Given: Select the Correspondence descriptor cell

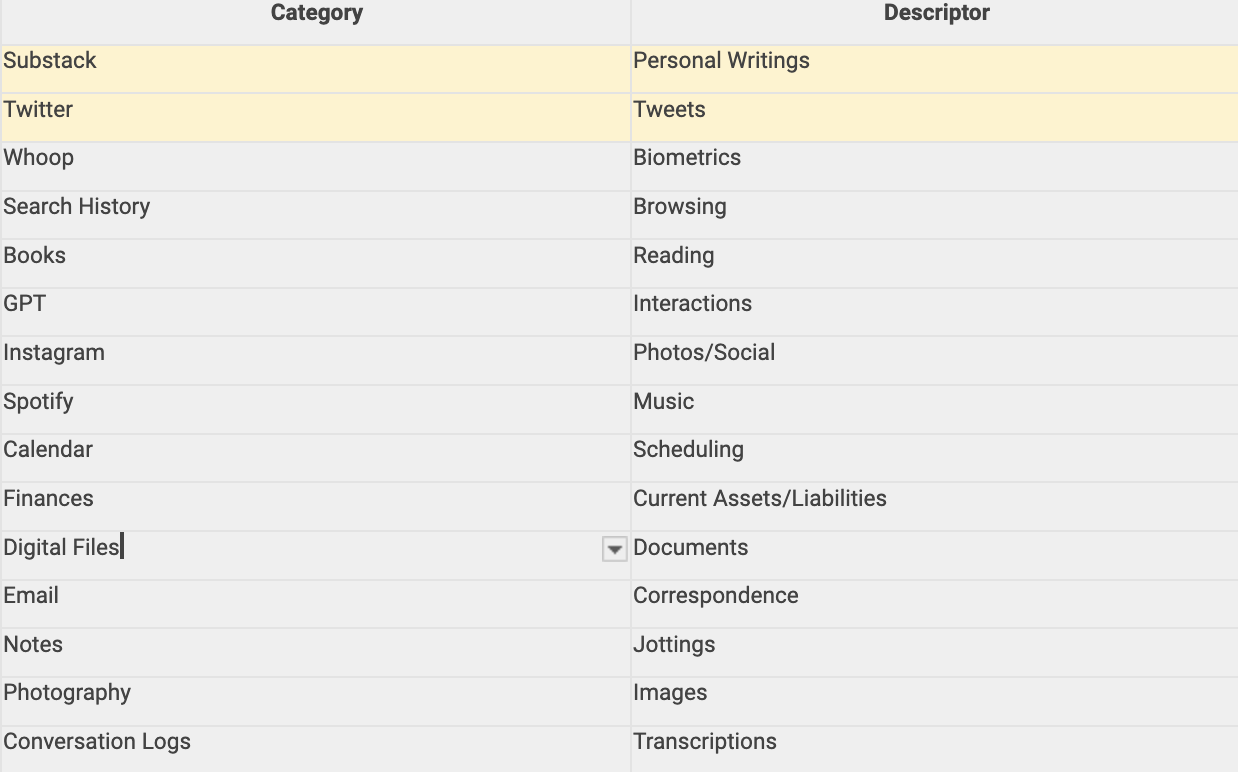Looking at the screenshot, I should pyautogui.click(x=716, y=596).
